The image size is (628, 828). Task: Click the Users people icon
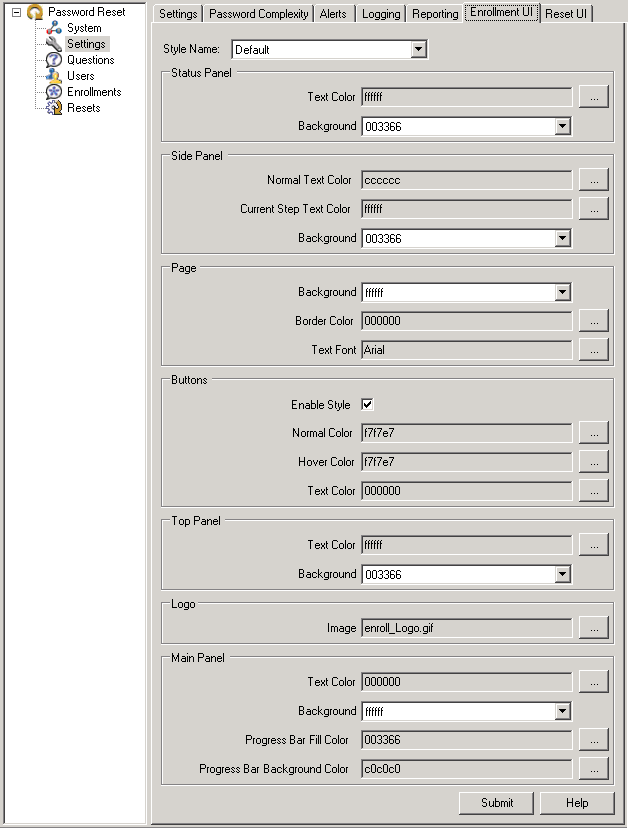53,76
